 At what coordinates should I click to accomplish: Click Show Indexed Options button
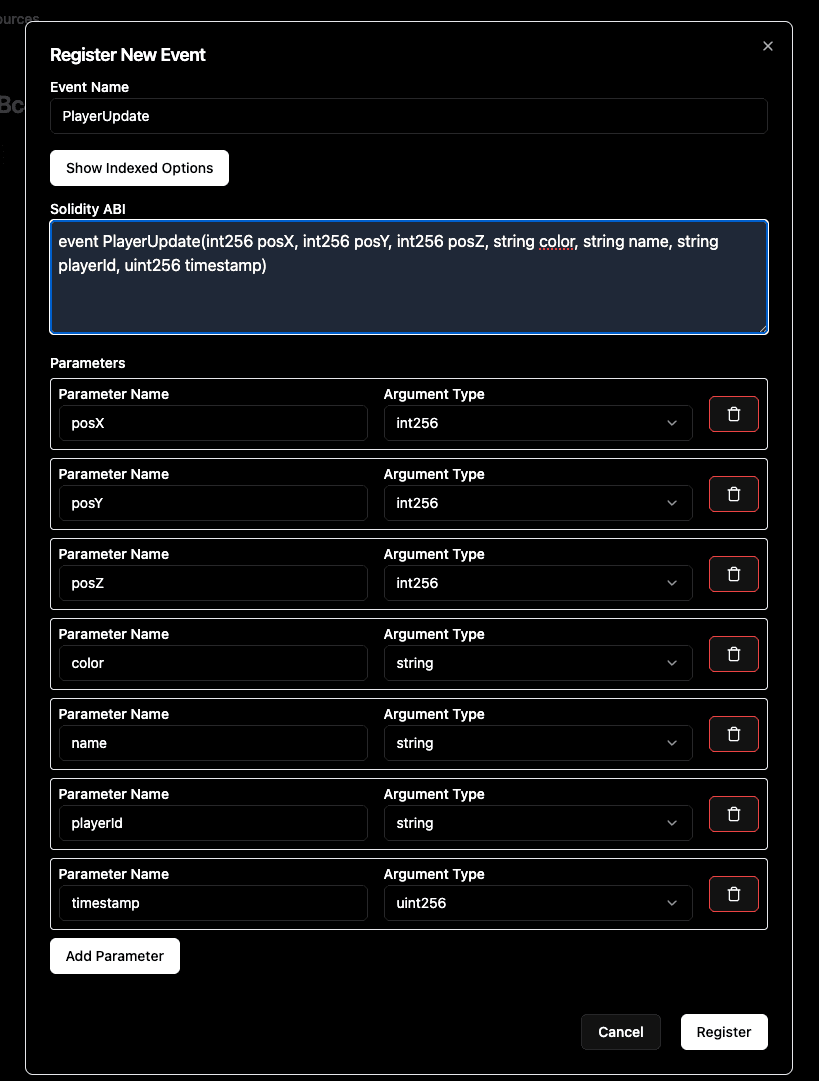pos(139,168)
